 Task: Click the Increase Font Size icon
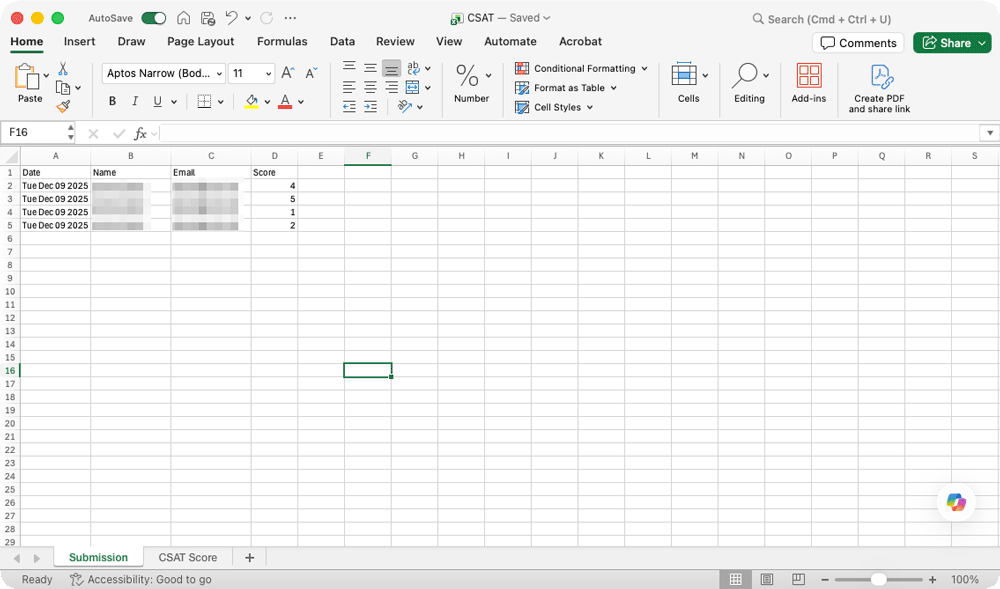(288, 73)
